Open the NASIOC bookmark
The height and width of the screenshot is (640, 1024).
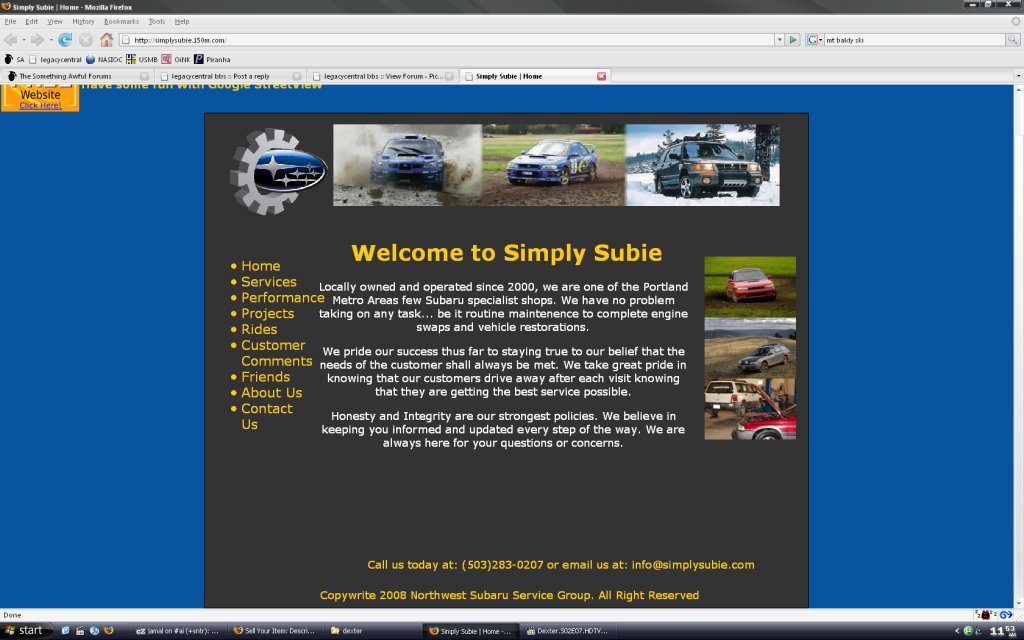[104, 59]
